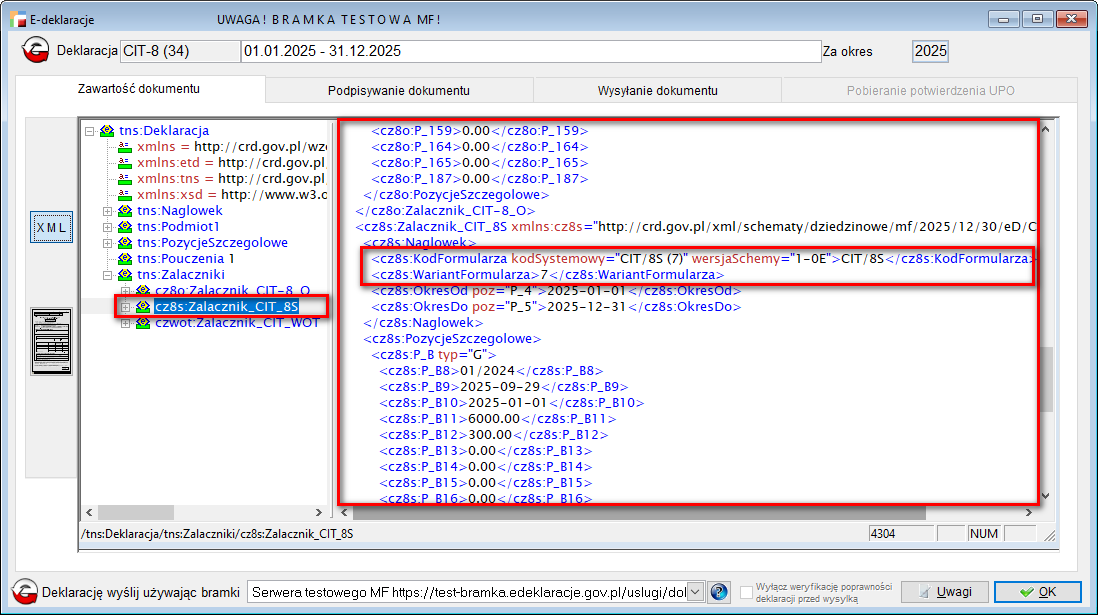This screenshot has width=1098, height=615.
Task: Click the tns:Naglowek node icon
Action: 125,211
